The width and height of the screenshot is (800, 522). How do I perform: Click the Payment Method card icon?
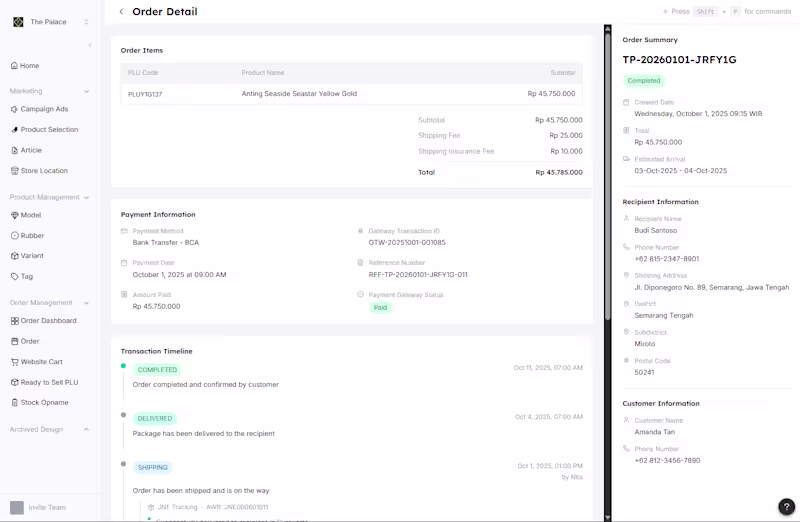point(124,231)
